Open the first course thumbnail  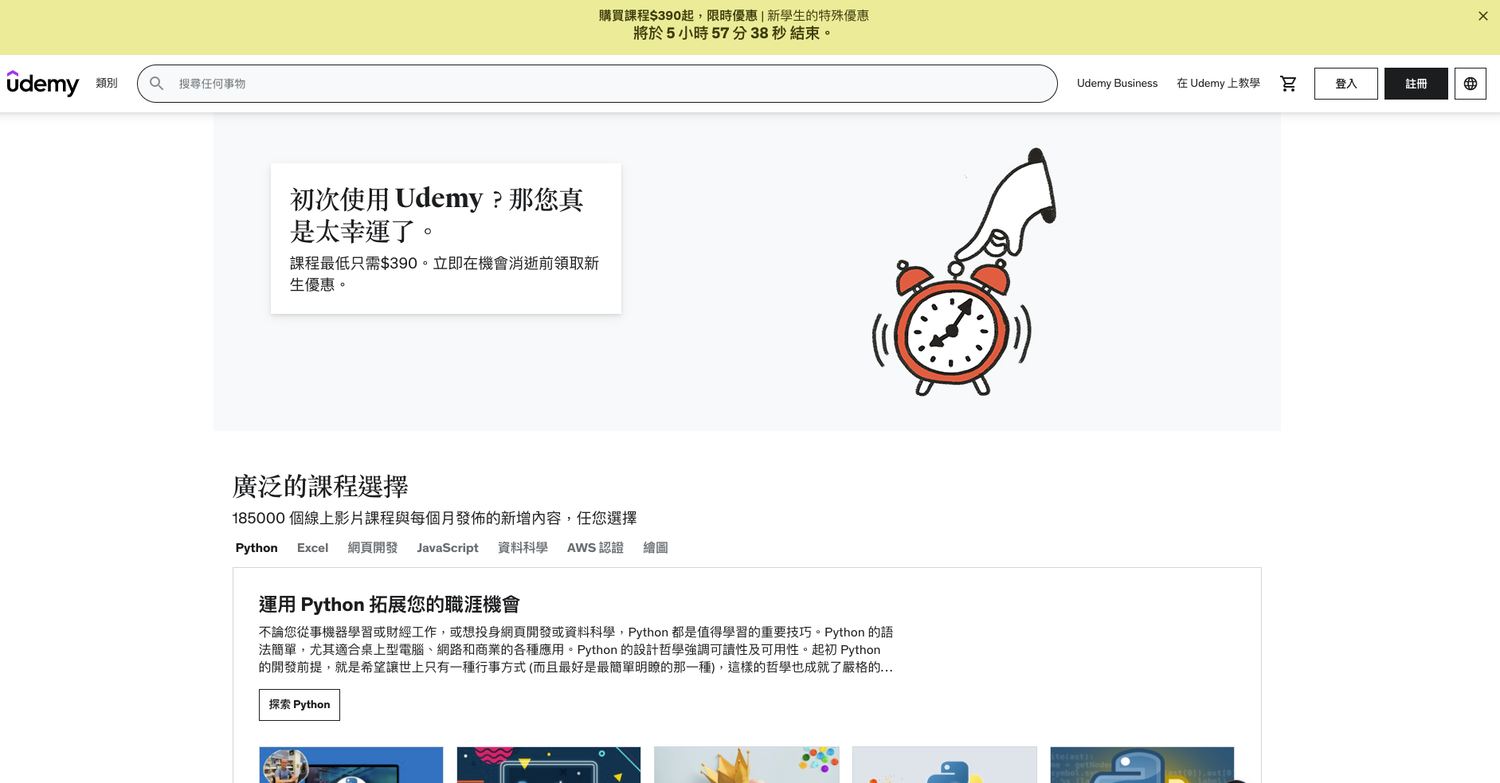pos(351,765)
